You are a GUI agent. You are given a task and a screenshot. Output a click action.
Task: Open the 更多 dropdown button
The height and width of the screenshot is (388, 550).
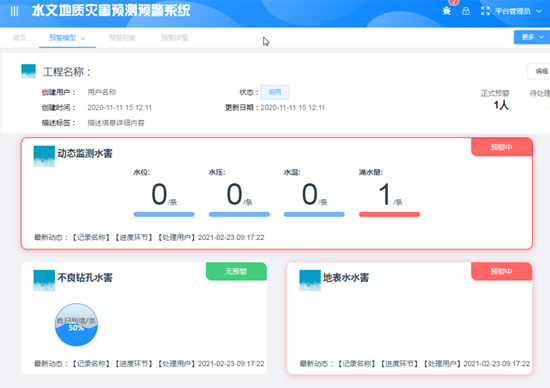tap(532, 37)
